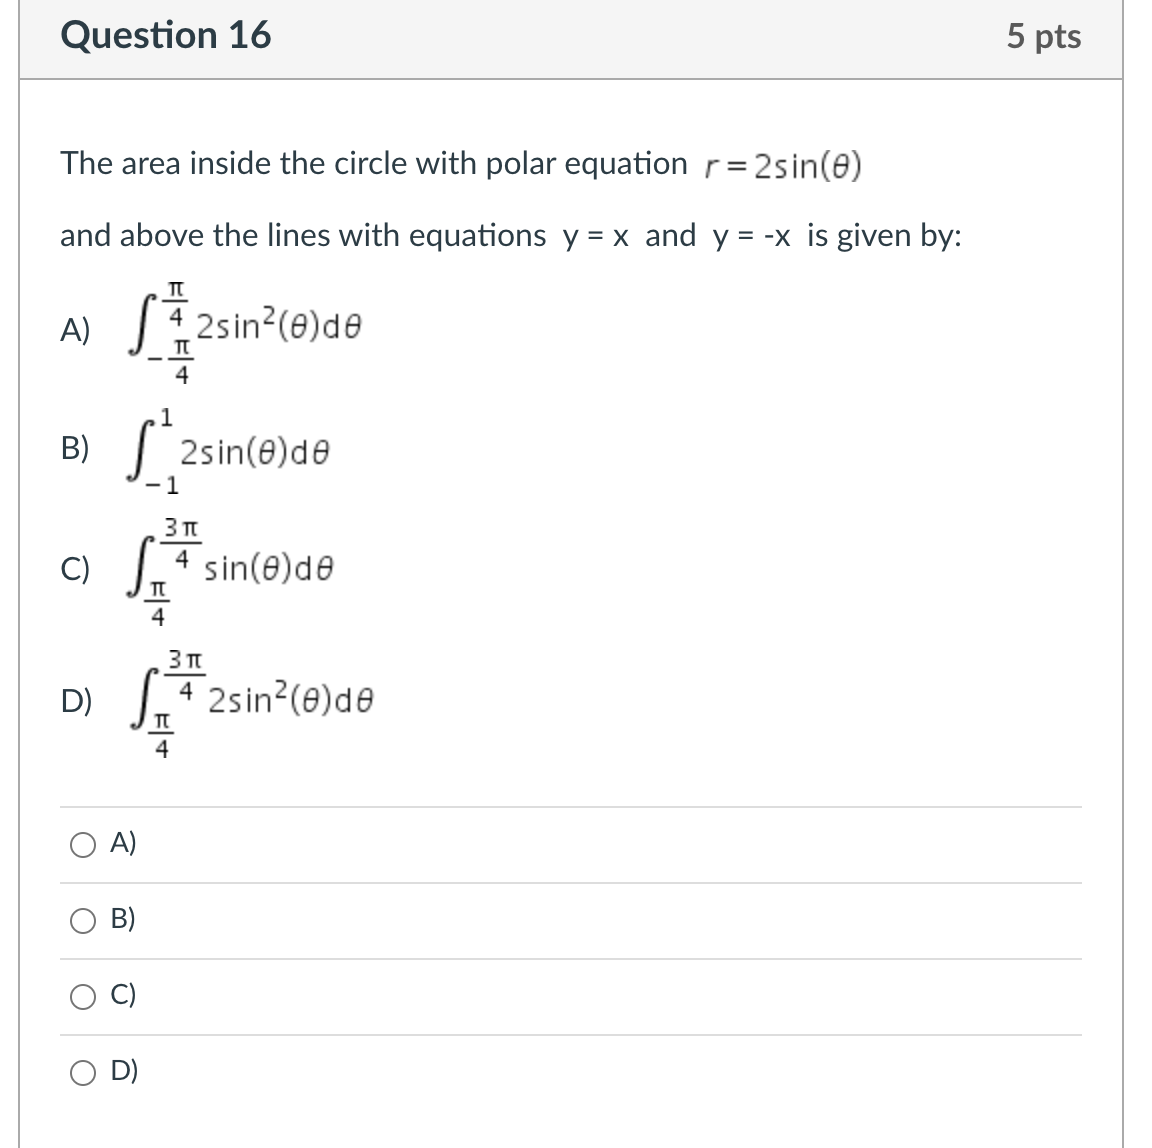The image size is (1152, 1148).
Task: Click option B integral from -1 to 1
Action: (x=228, y=452)
